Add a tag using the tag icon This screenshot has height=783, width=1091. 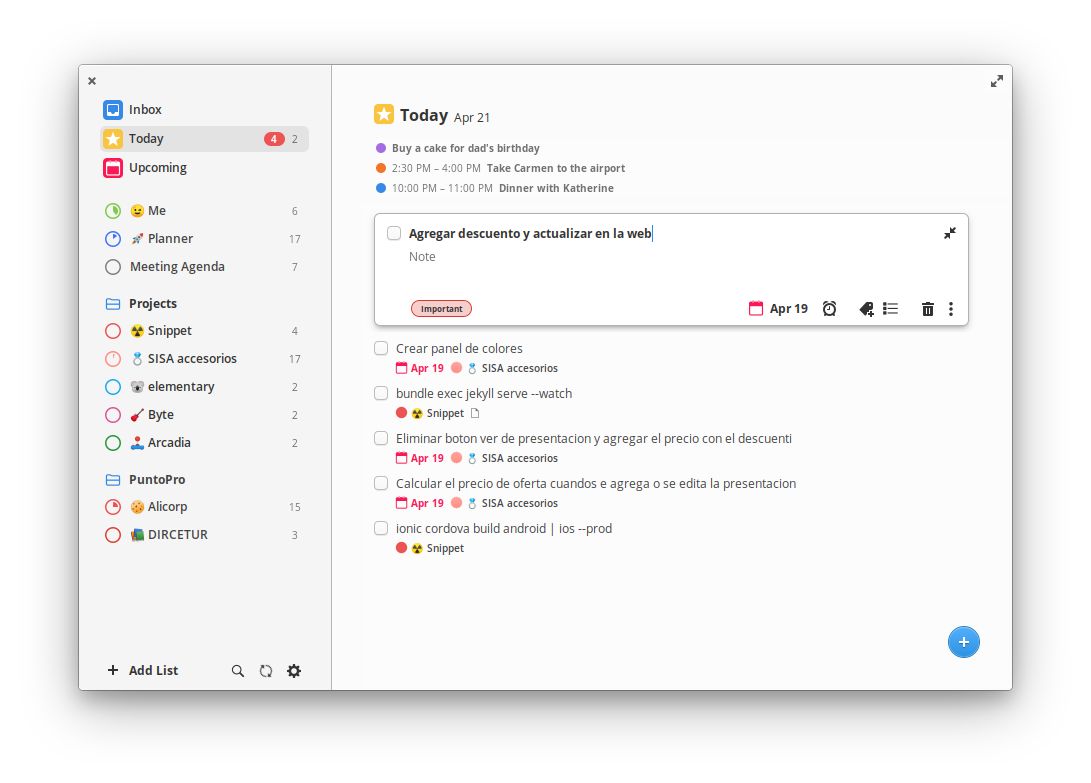click(865, 308)
